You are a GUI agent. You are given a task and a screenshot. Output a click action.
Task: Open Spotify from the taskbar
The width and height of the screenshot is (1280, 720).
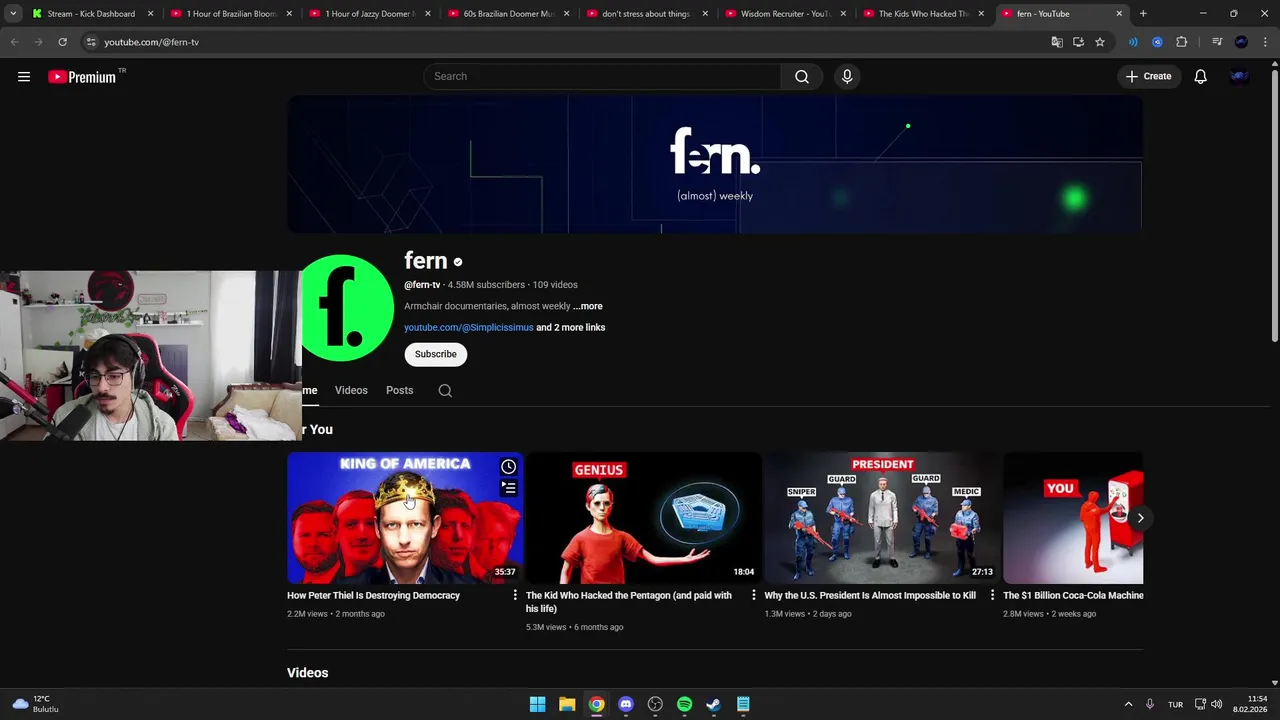click(684, 704)
